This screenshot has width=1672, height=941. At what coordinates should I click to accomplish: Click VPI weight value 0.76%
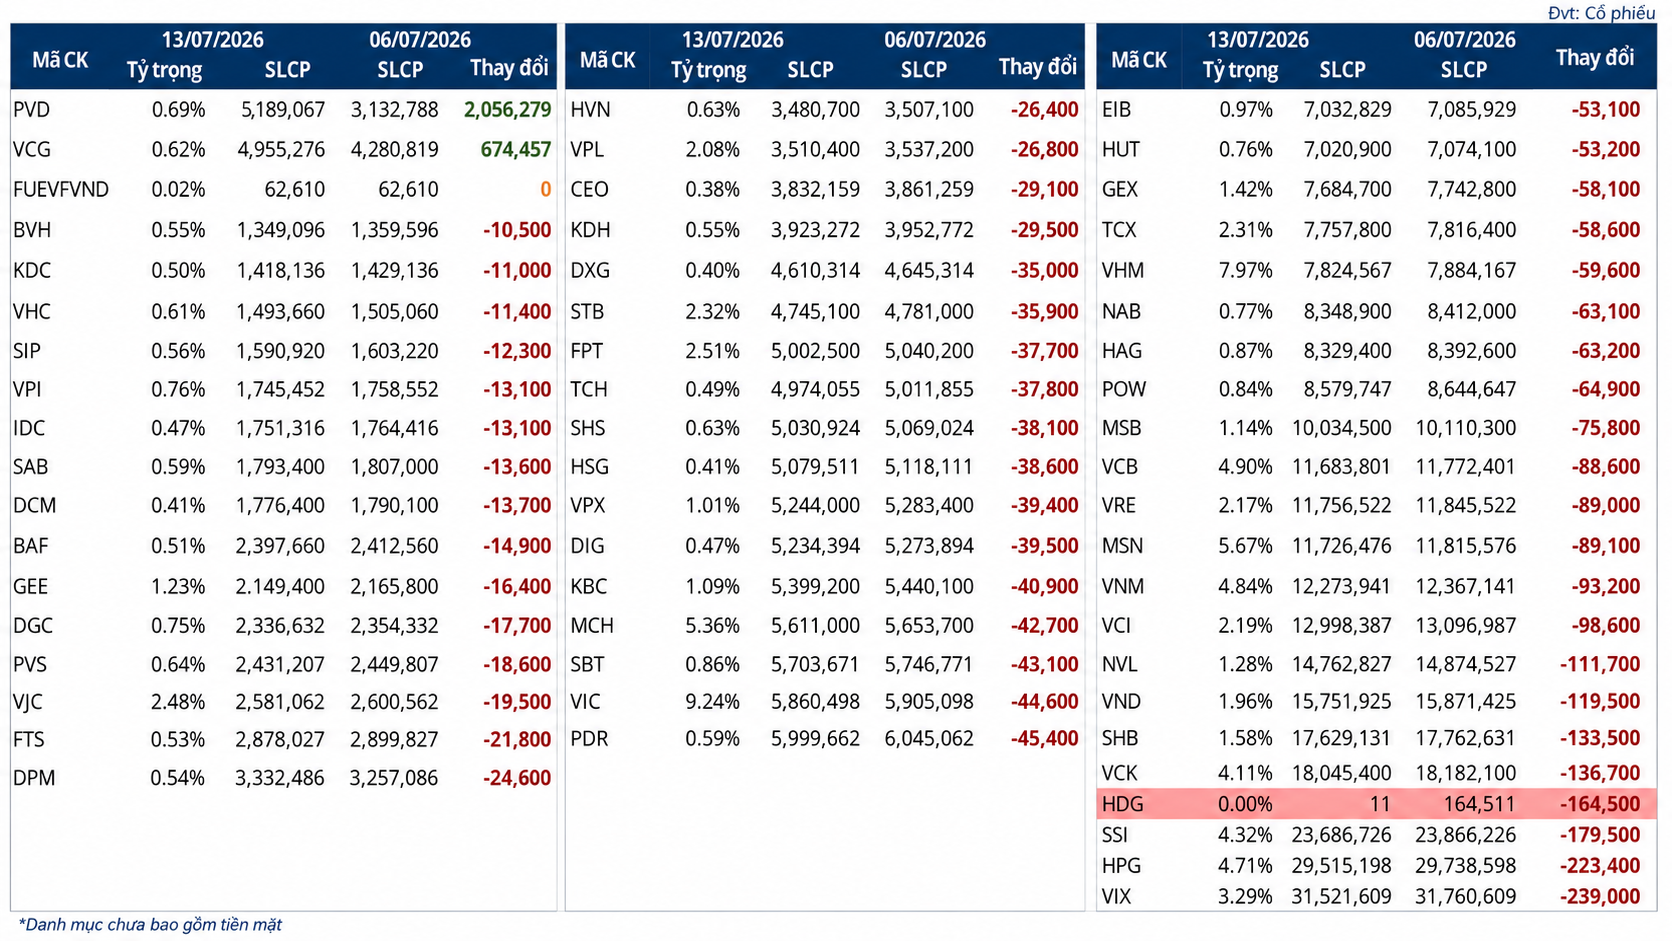(x=178, y=390)
